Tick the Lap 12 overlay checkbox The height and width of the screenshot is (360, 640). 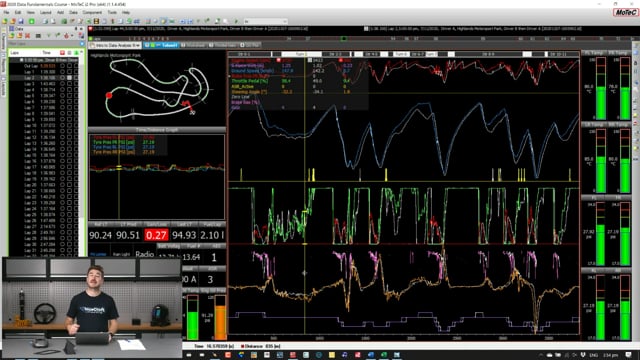coord(69,137)
